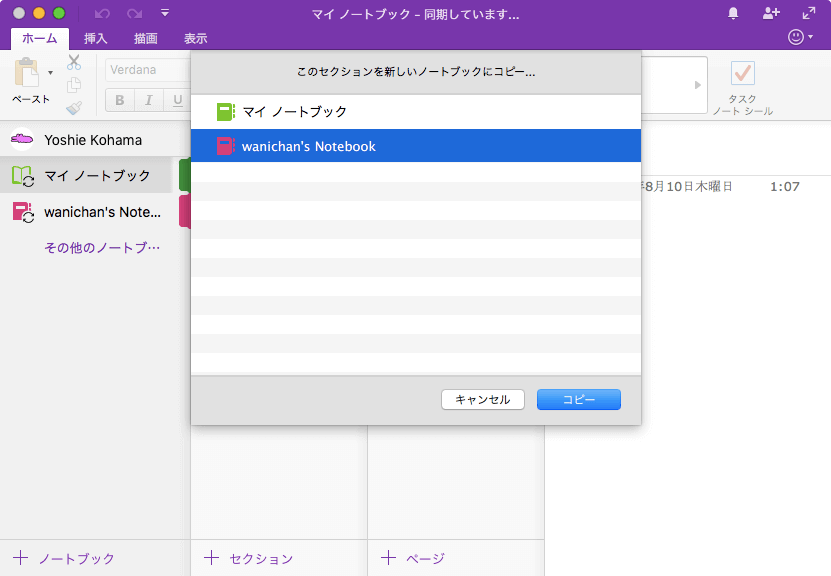The width and height of the screenshot is (831, 576).
Task: Select wanichan's Note... in the sidebar
Action: 86,212
